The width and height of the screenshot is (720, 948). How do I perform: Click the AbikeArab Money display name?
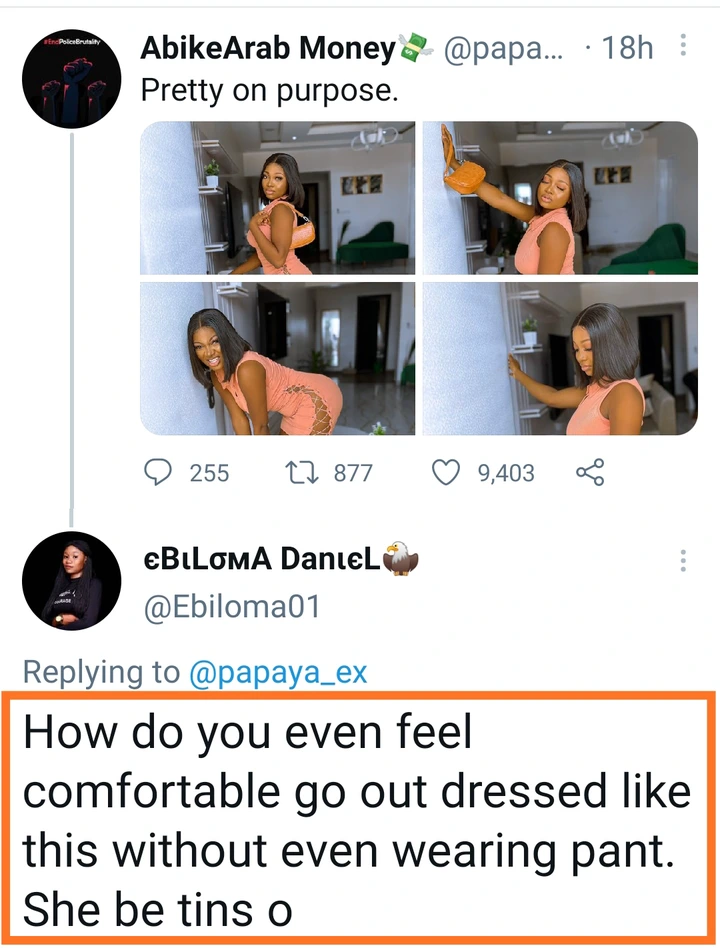(268, 47)
